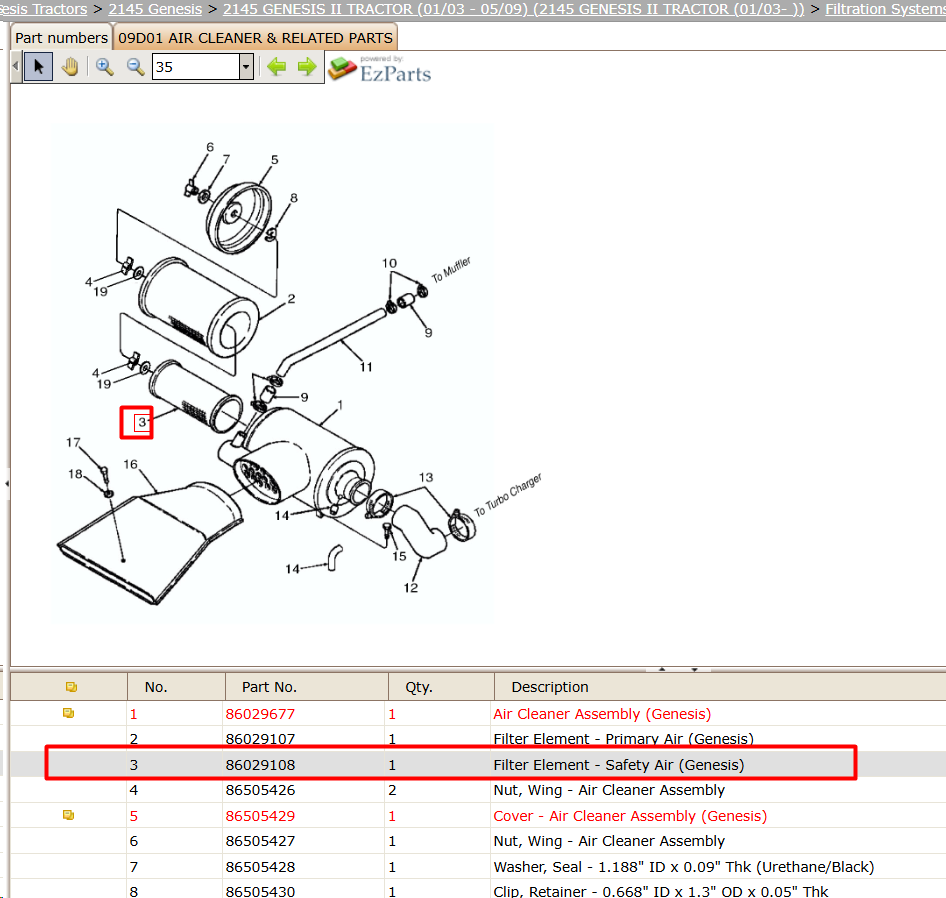Viewport: 946px width, 898px height.
Task: Collapse the left side panel arrow
Action: (x=7, y=483)
